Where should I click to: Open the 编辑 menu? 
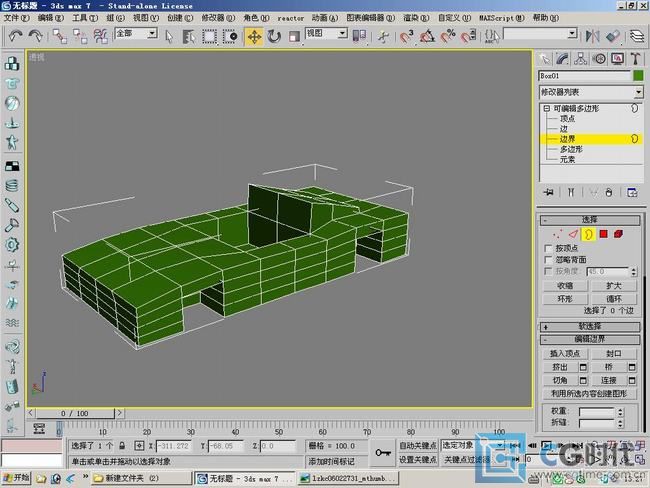[x=51, y=18]
